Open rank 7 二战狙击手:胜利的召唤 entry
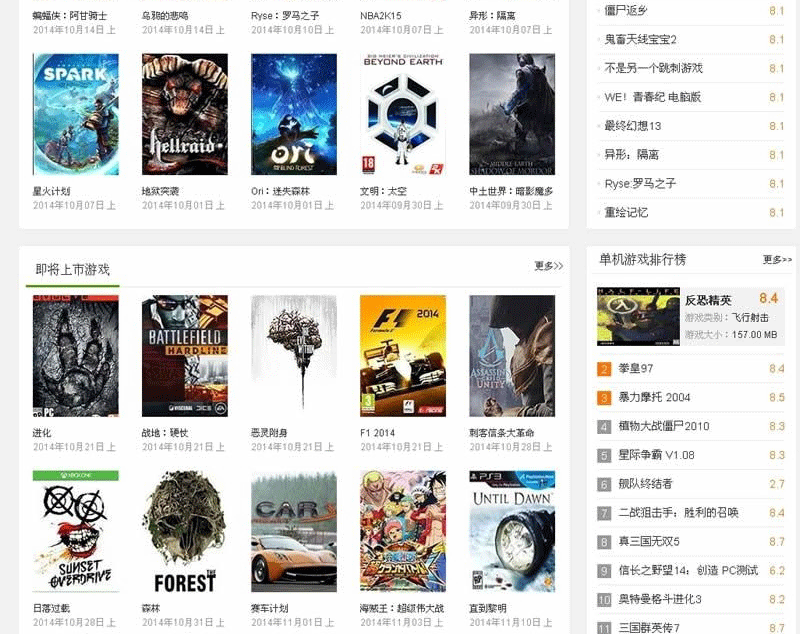 point(679,513)
